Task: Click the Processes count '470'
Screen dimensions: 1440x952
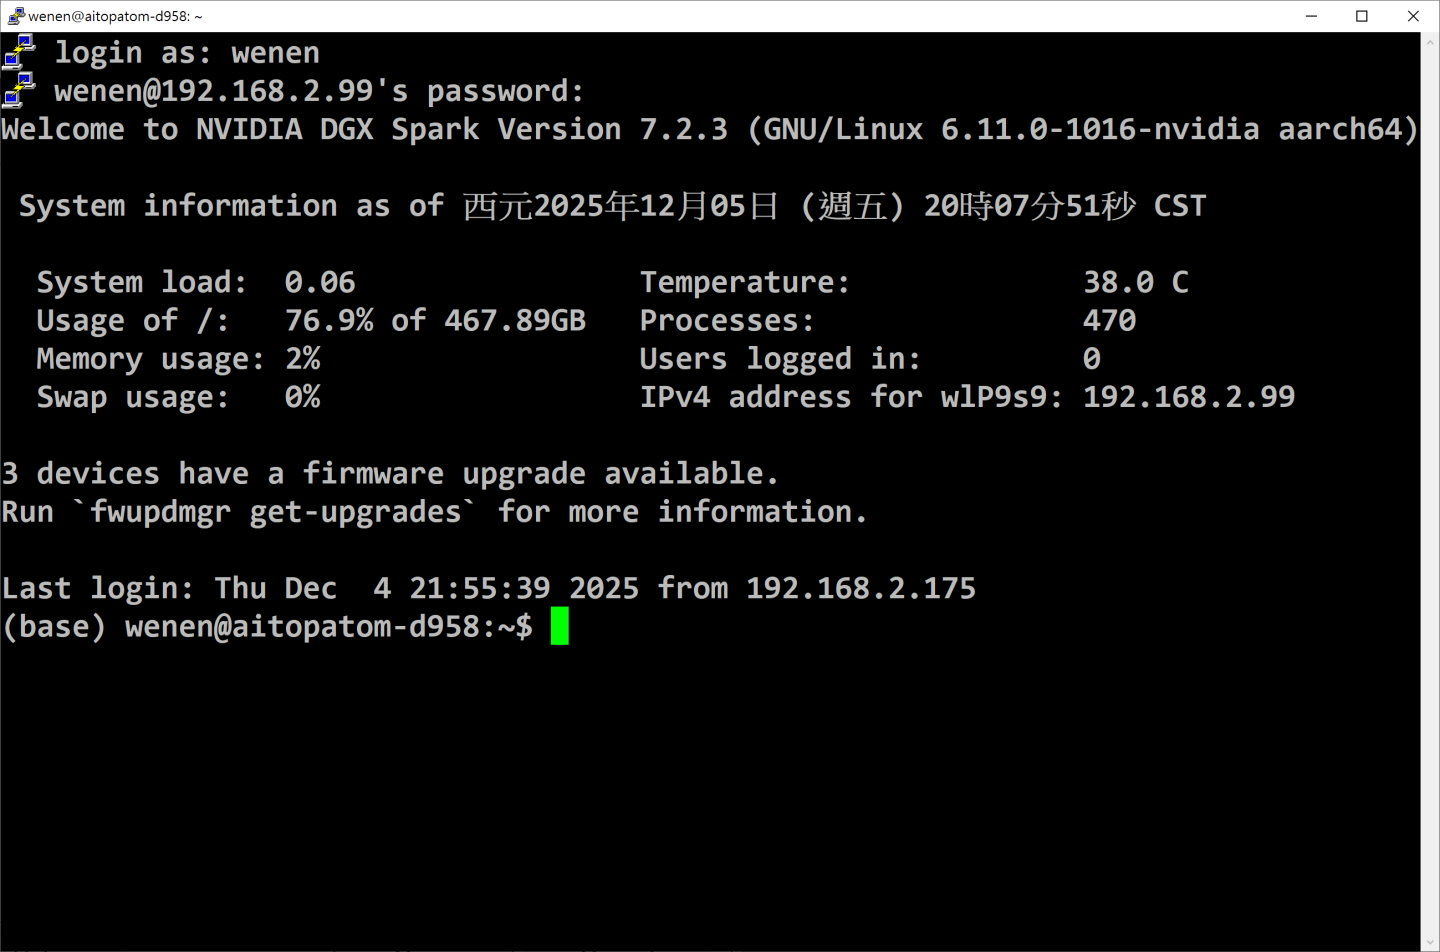Action: [1109, 321]
